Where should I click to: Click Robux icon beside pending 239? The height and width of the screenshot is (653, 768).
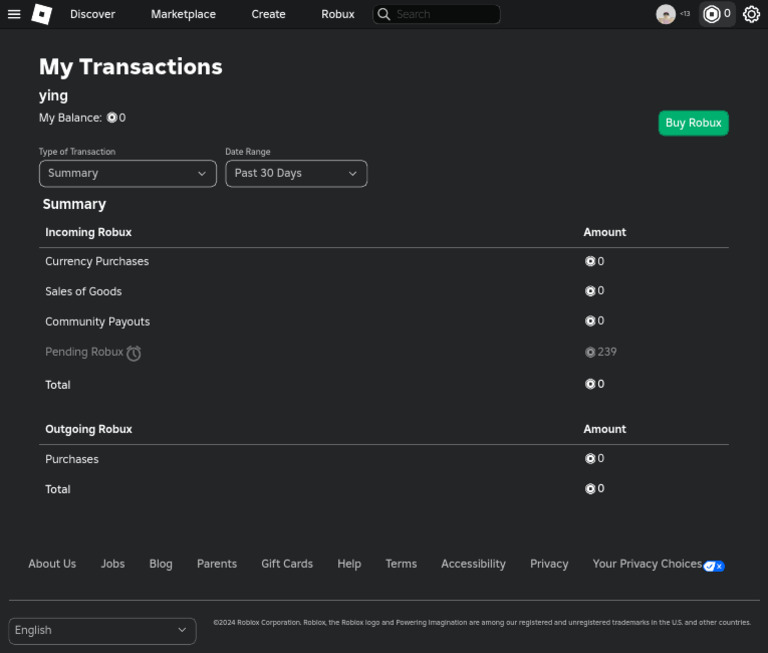tap(590, 352)
